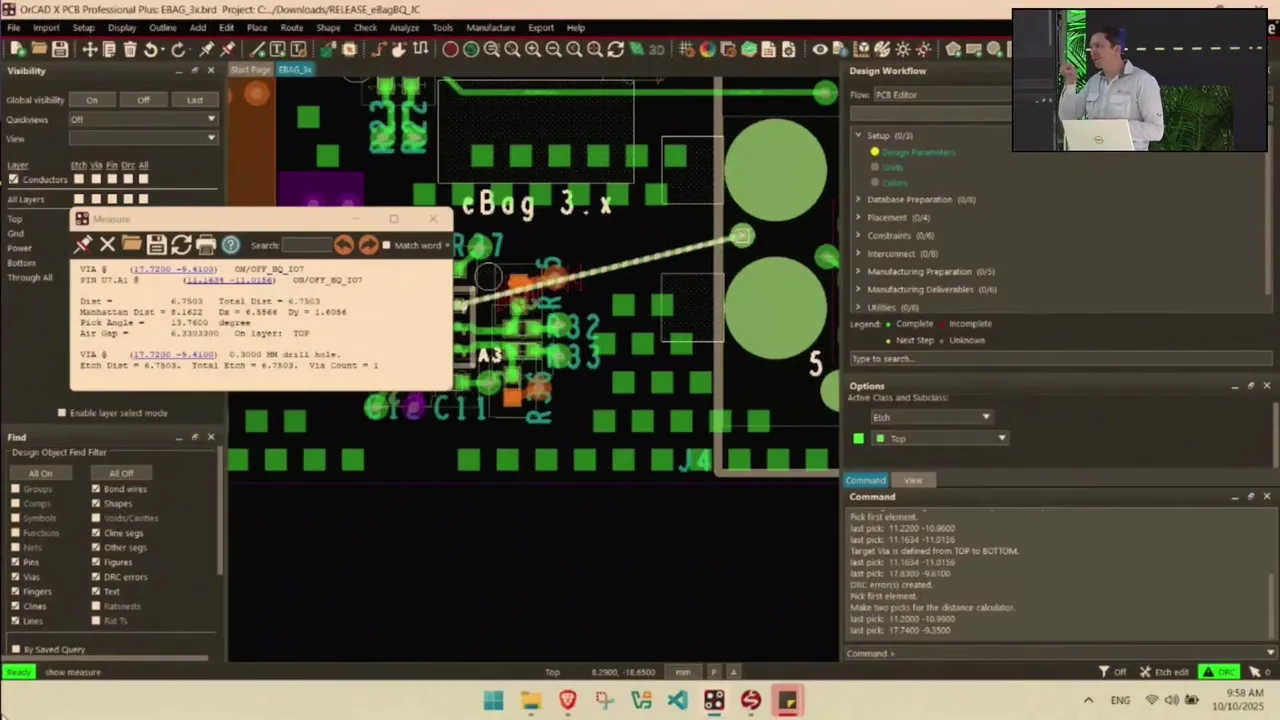
Task: Click the layers stack-up icon
Action: click(x=748, y=49)
